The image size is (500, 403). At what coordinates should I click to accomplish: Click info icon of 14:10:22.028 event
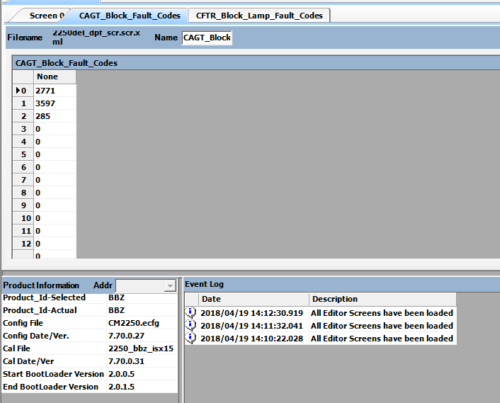(191, 338)
